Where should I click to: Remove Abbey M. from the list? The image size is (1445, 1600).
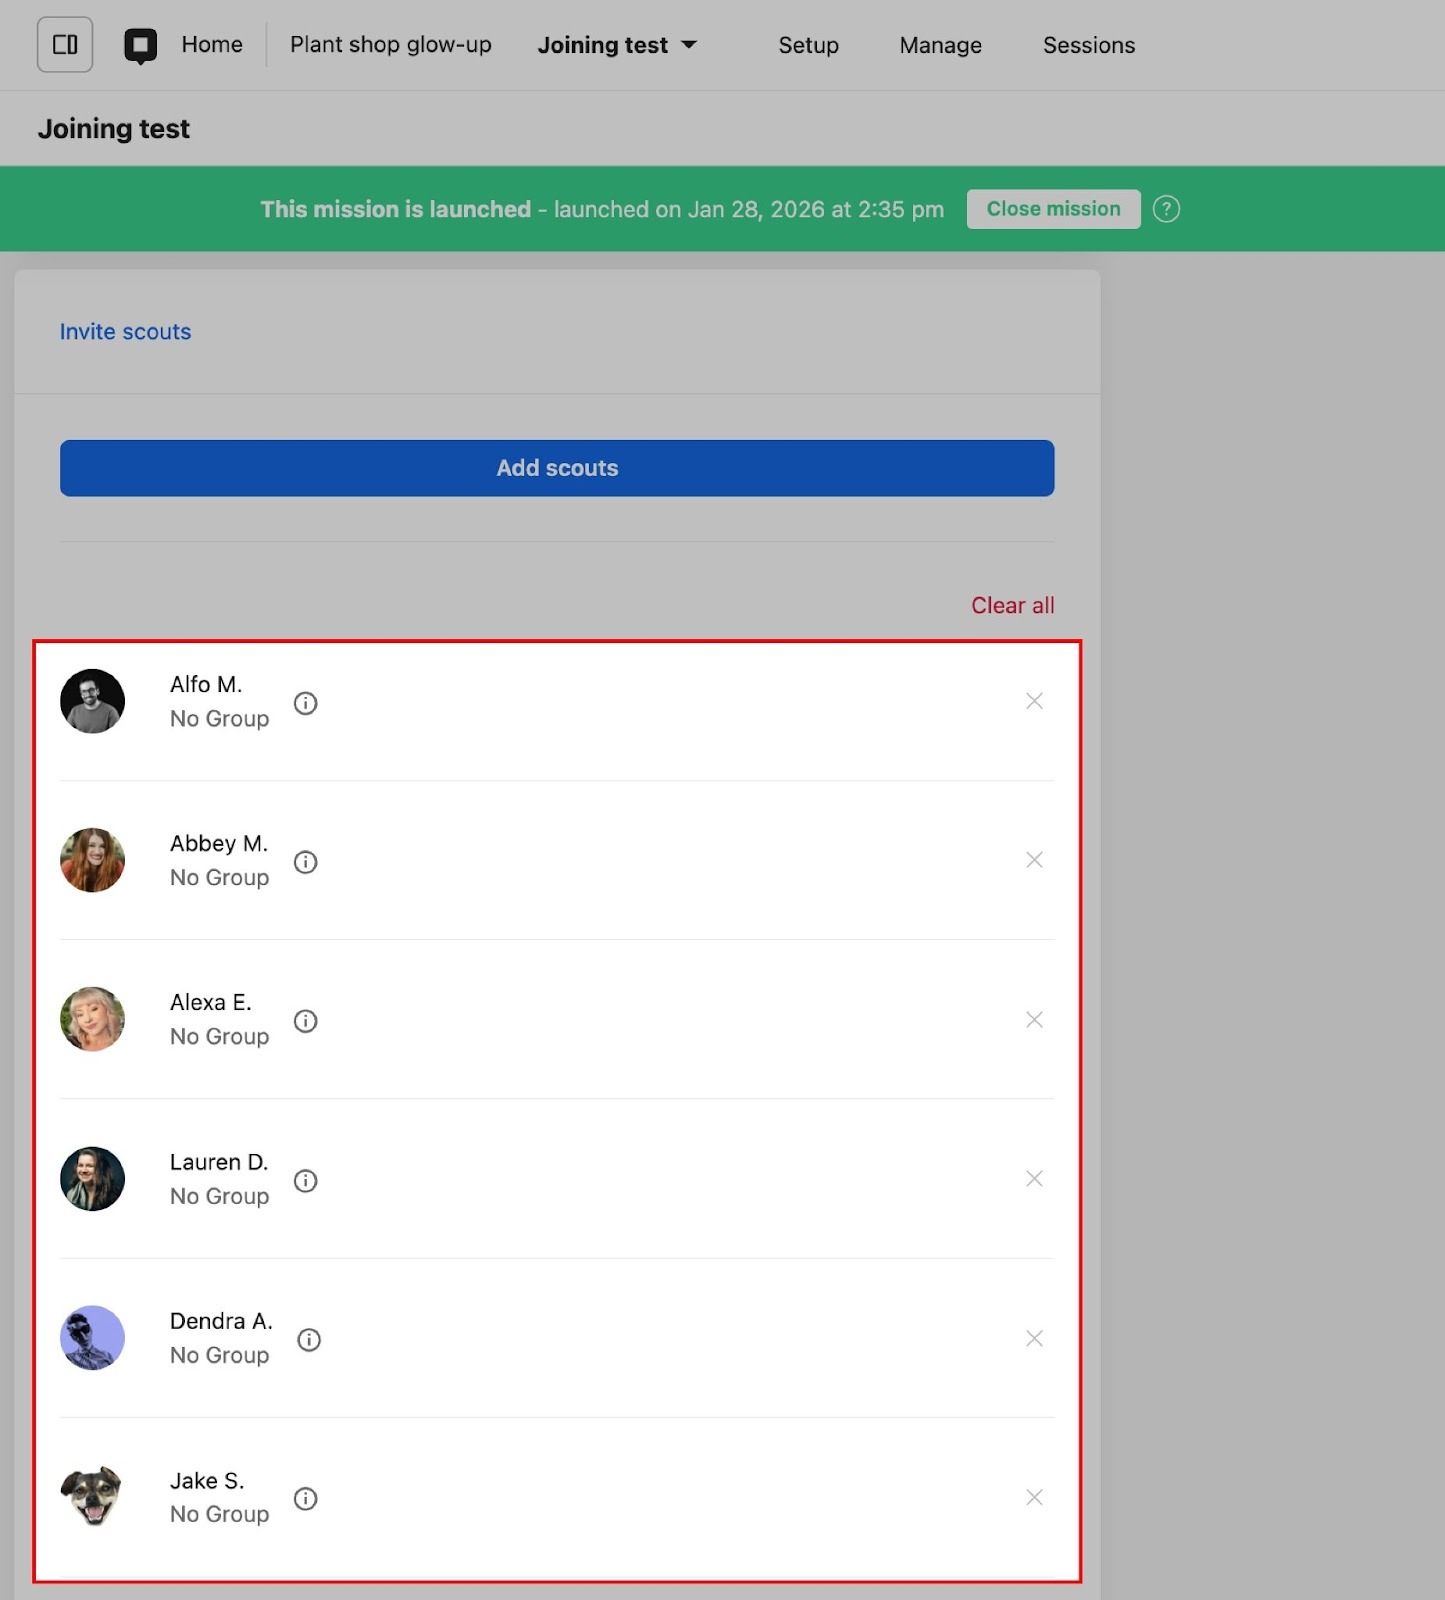[x=1034, y=860]
